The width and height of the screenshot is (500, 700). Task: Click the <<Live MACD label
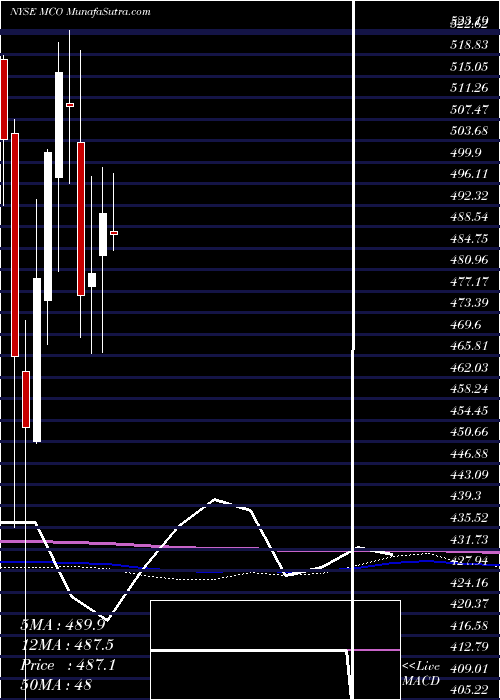pyautogui.click(x=421, y=674)
